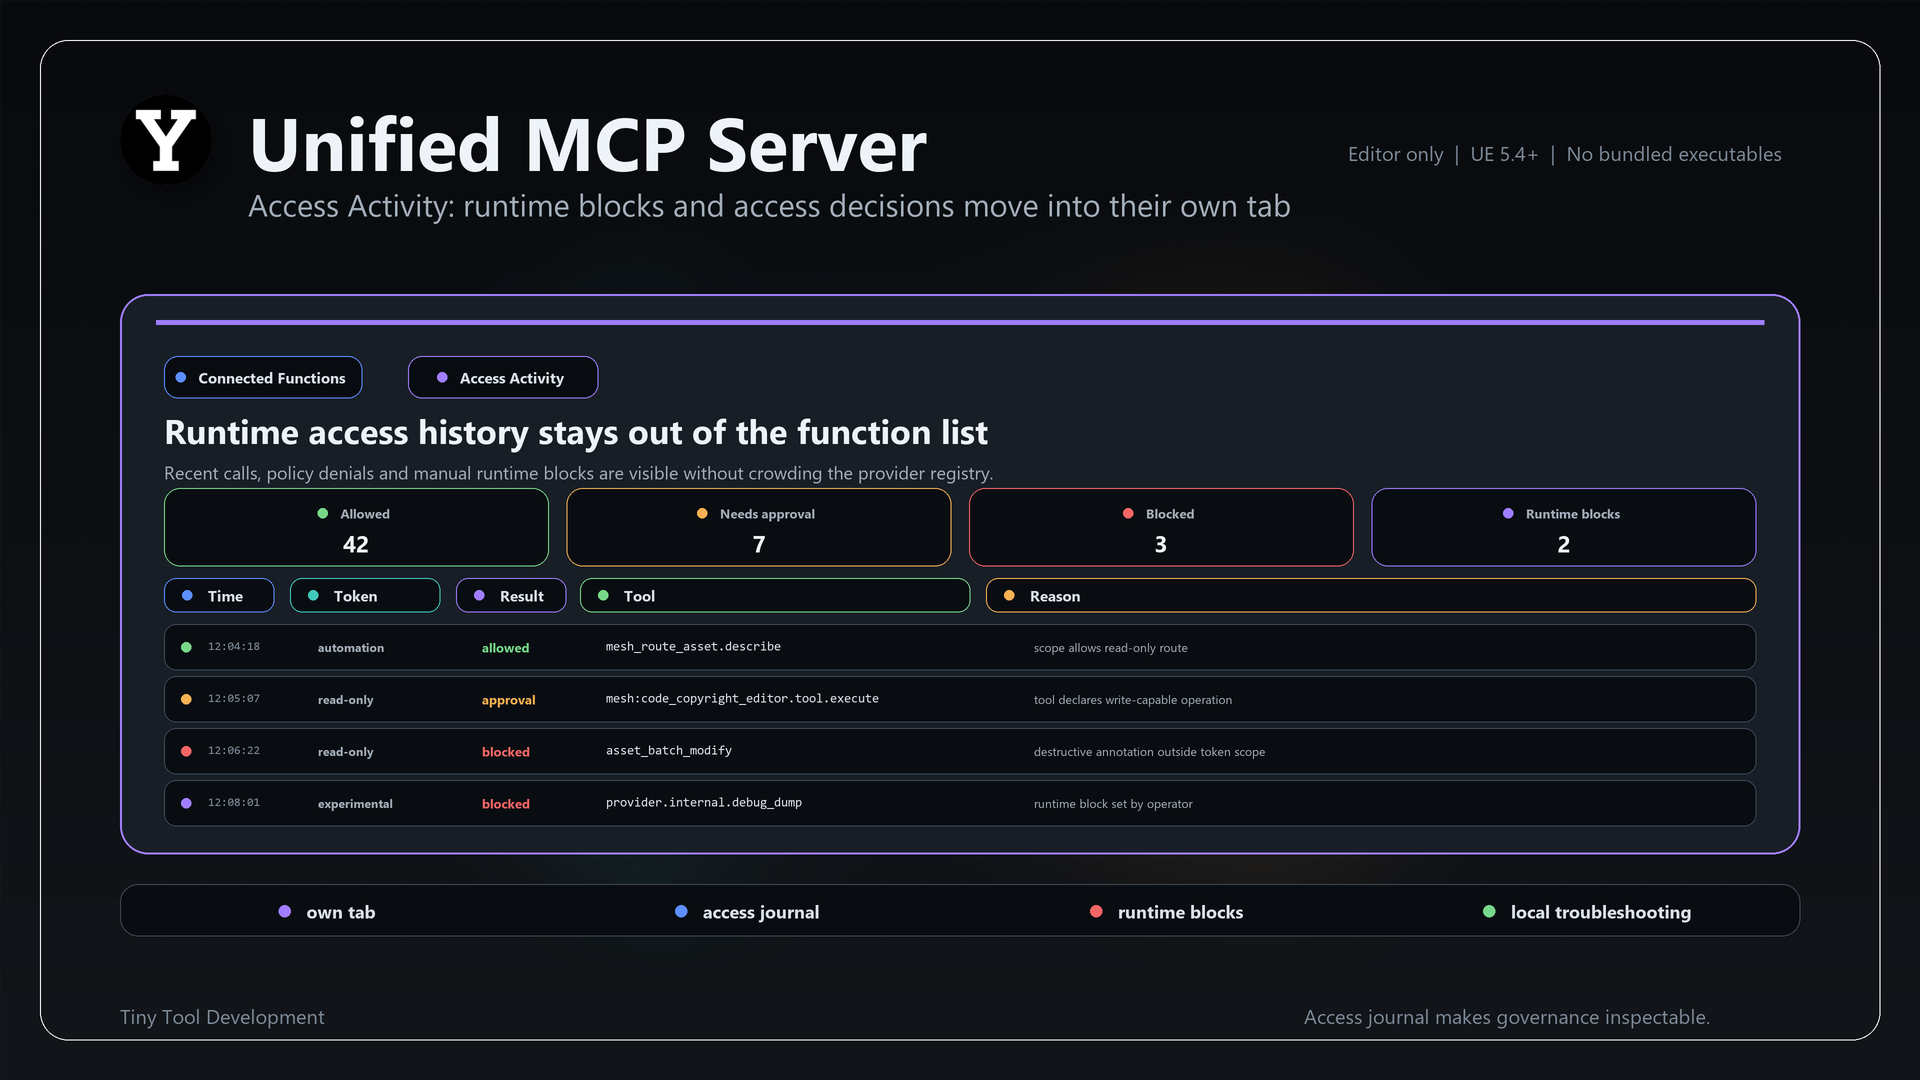Click the 'own tab' footer label

click(x=341, y=912)
